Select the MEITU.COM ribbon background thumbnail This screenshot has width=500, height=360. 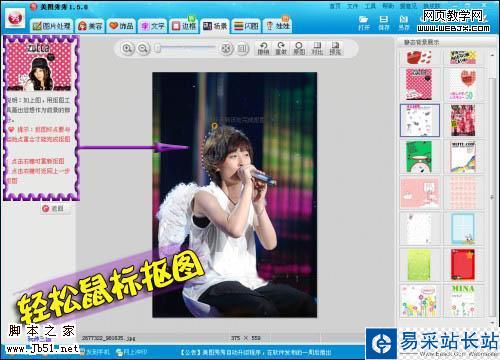[463, 157]
